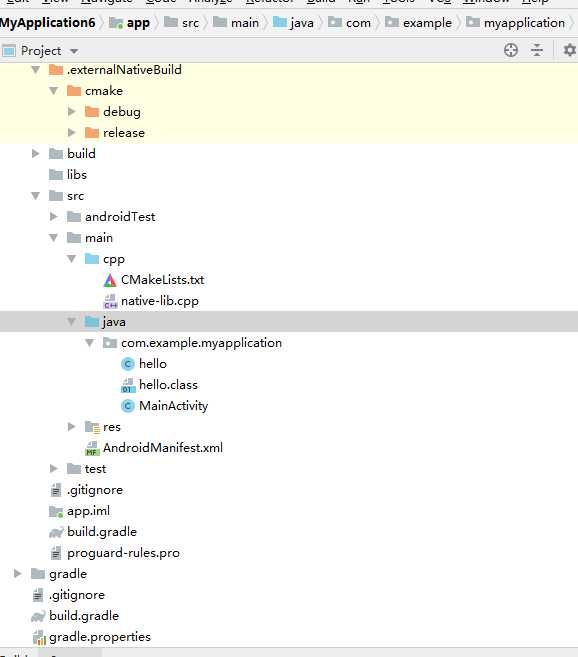This screenshot has height=657, width=578.
Task: Click the collapse all icon in Project panel
Action: click(x=537, y=50)
